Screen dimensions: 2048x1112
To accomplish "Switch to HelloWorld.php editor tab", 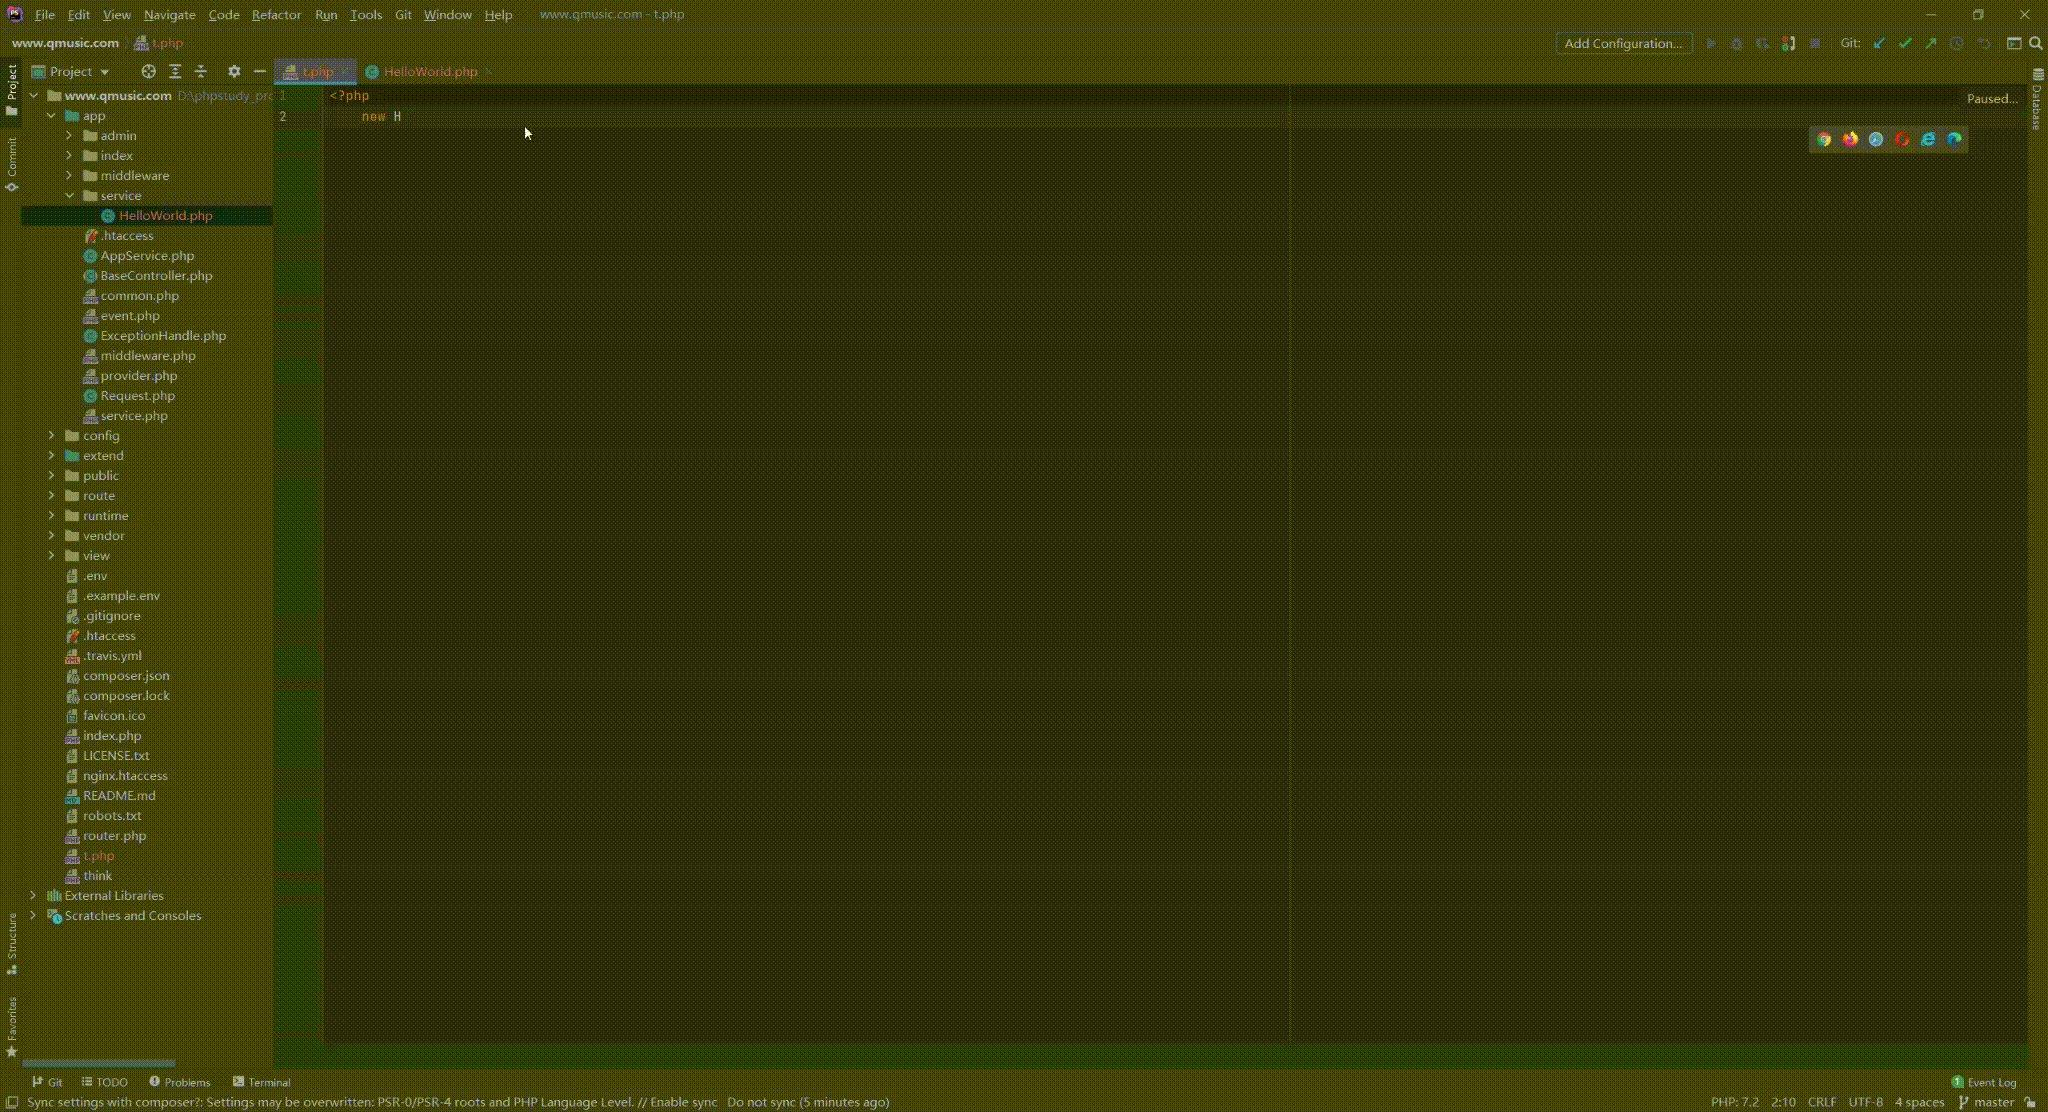I will tap(430, 71).
